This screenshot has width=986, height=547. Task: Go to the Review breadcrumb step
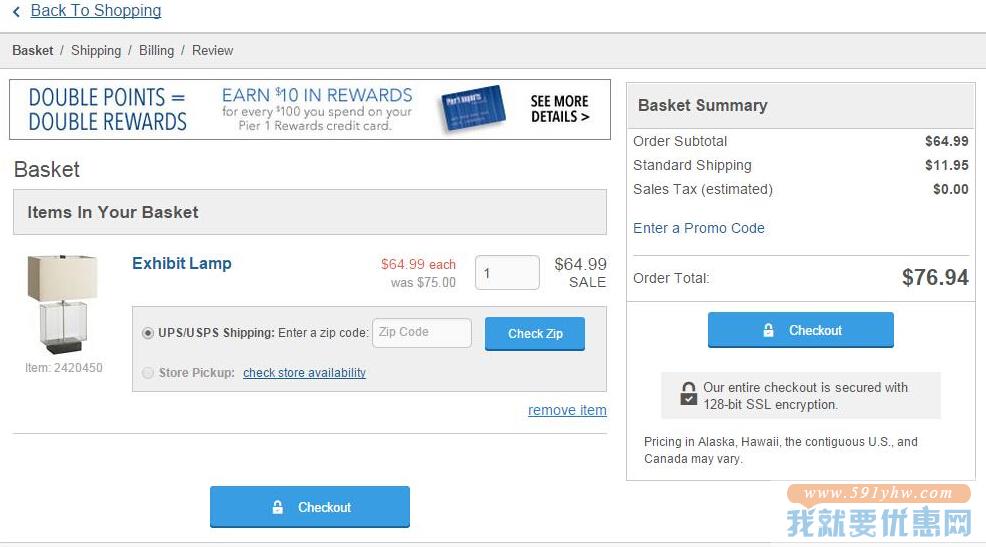pos(213,50)
